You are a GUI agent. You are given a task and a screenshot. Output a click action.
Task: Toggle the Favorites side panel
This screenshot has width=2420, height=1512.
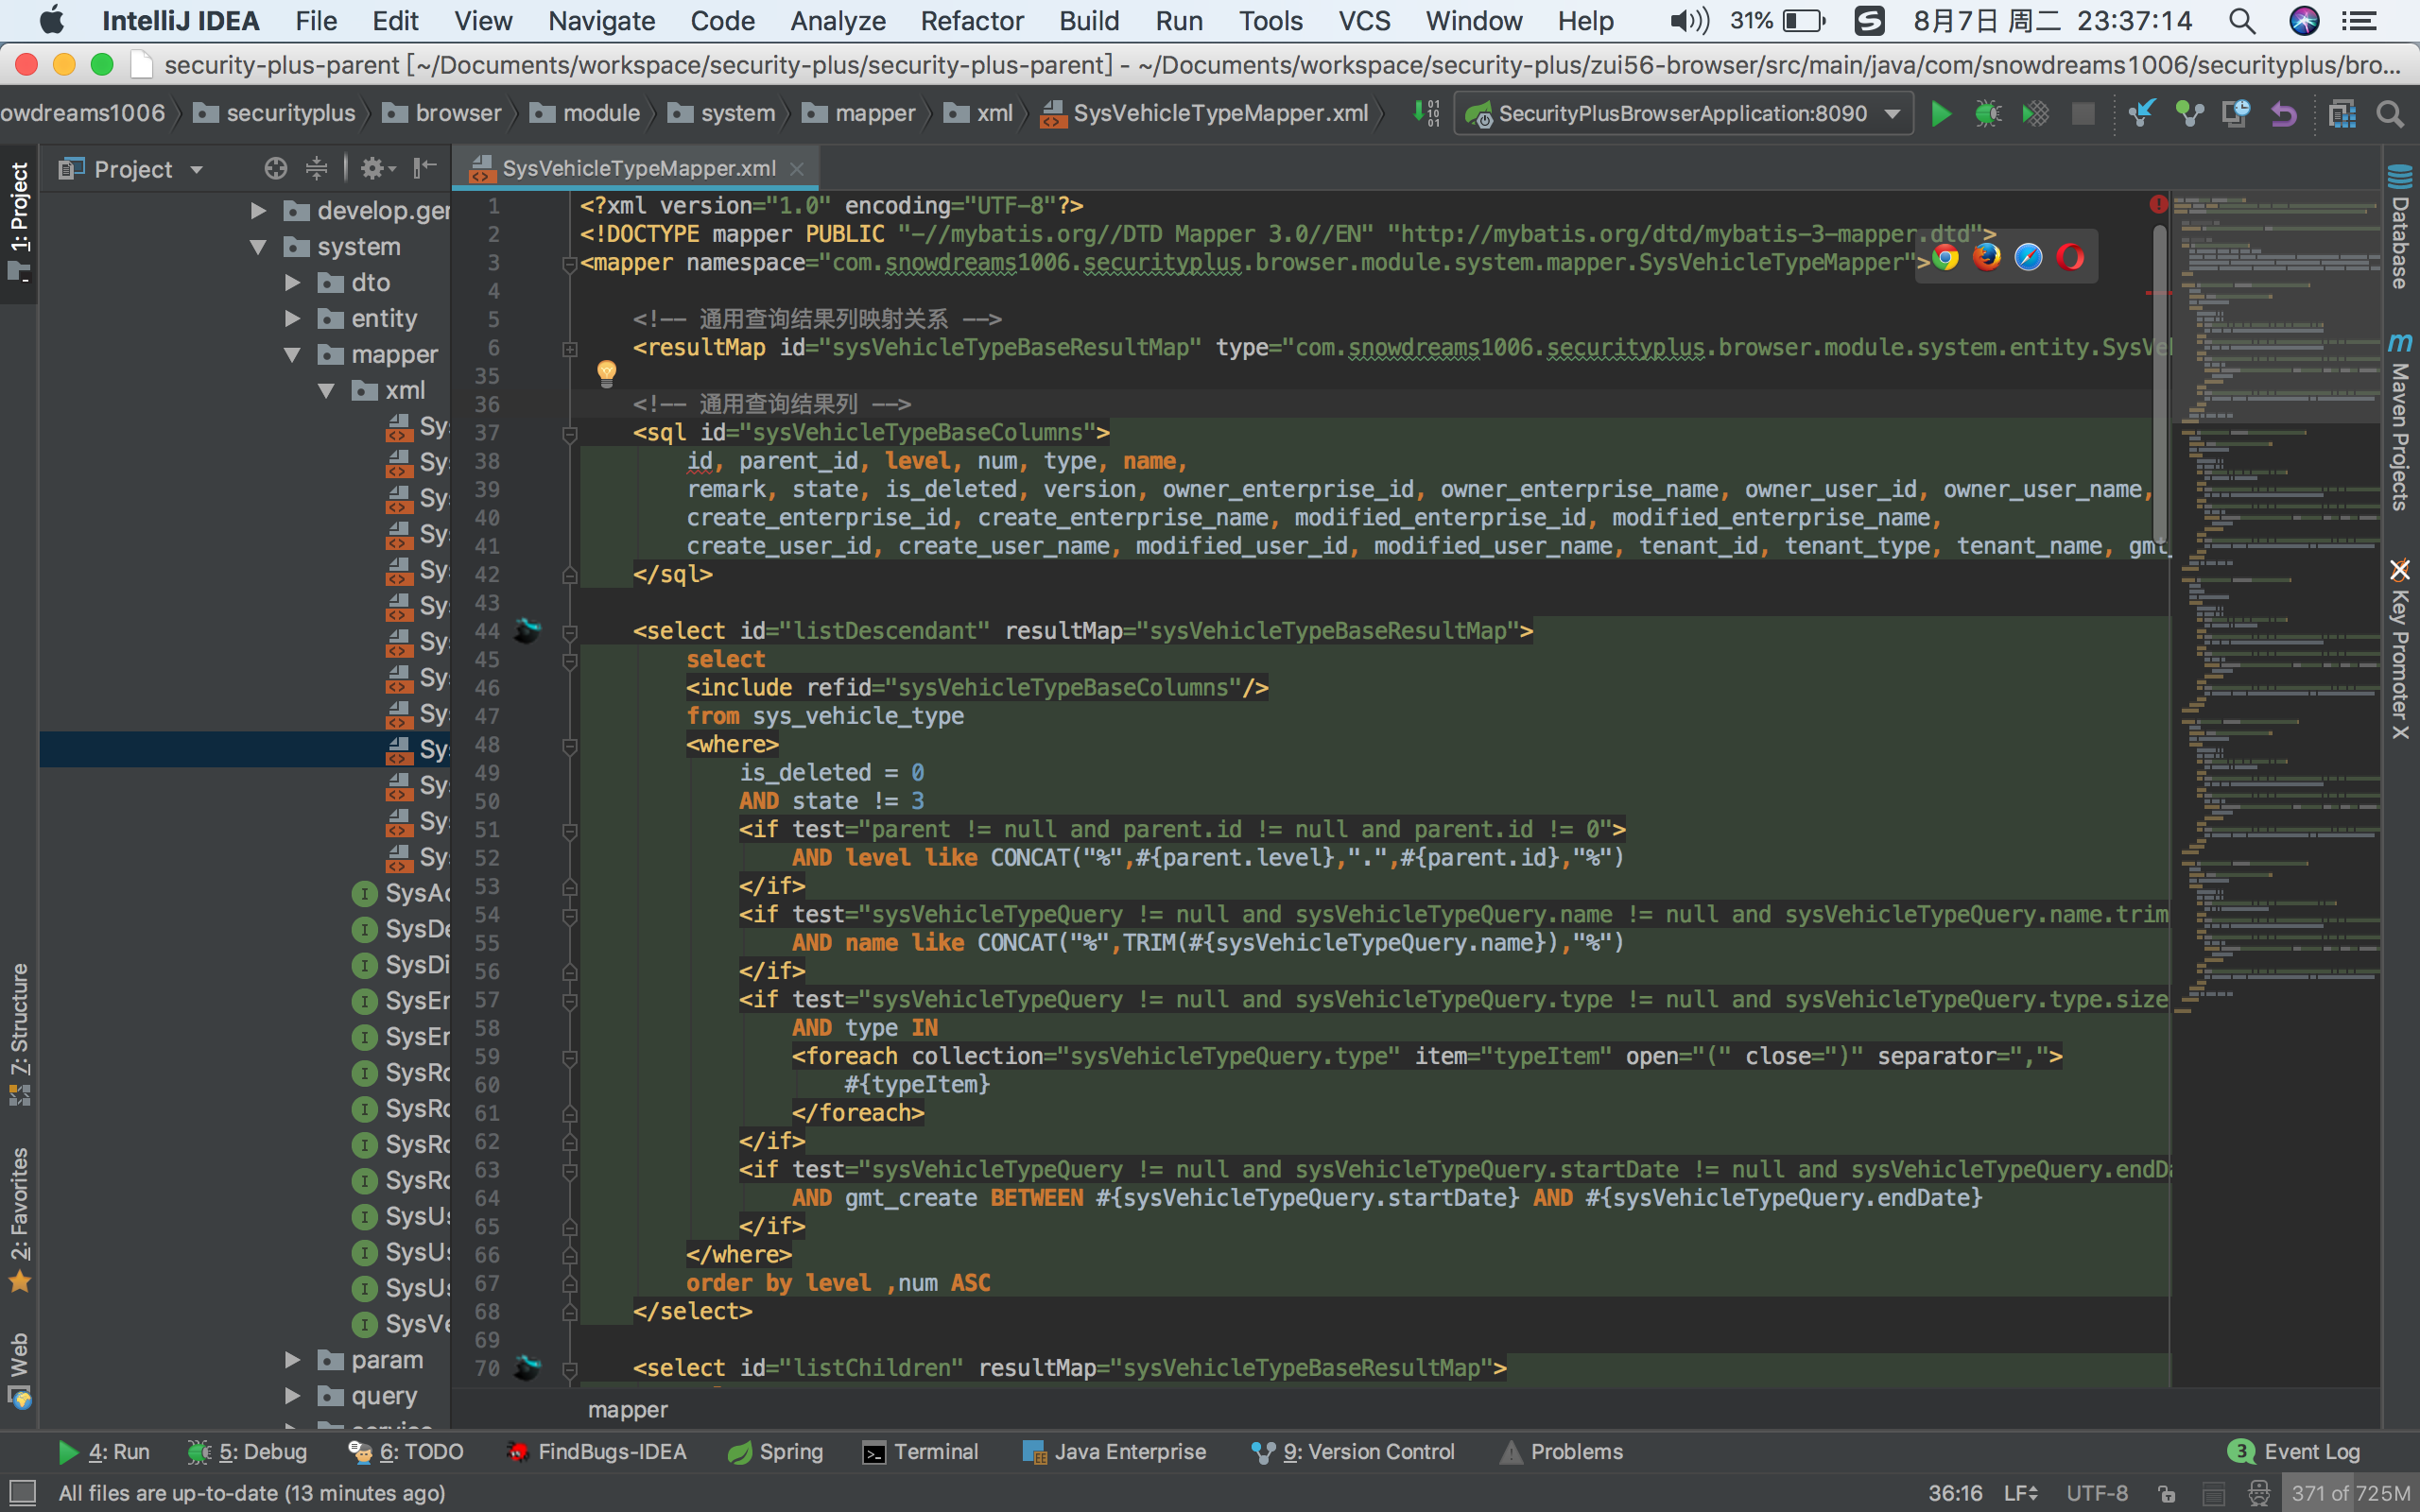point(19,1219)
